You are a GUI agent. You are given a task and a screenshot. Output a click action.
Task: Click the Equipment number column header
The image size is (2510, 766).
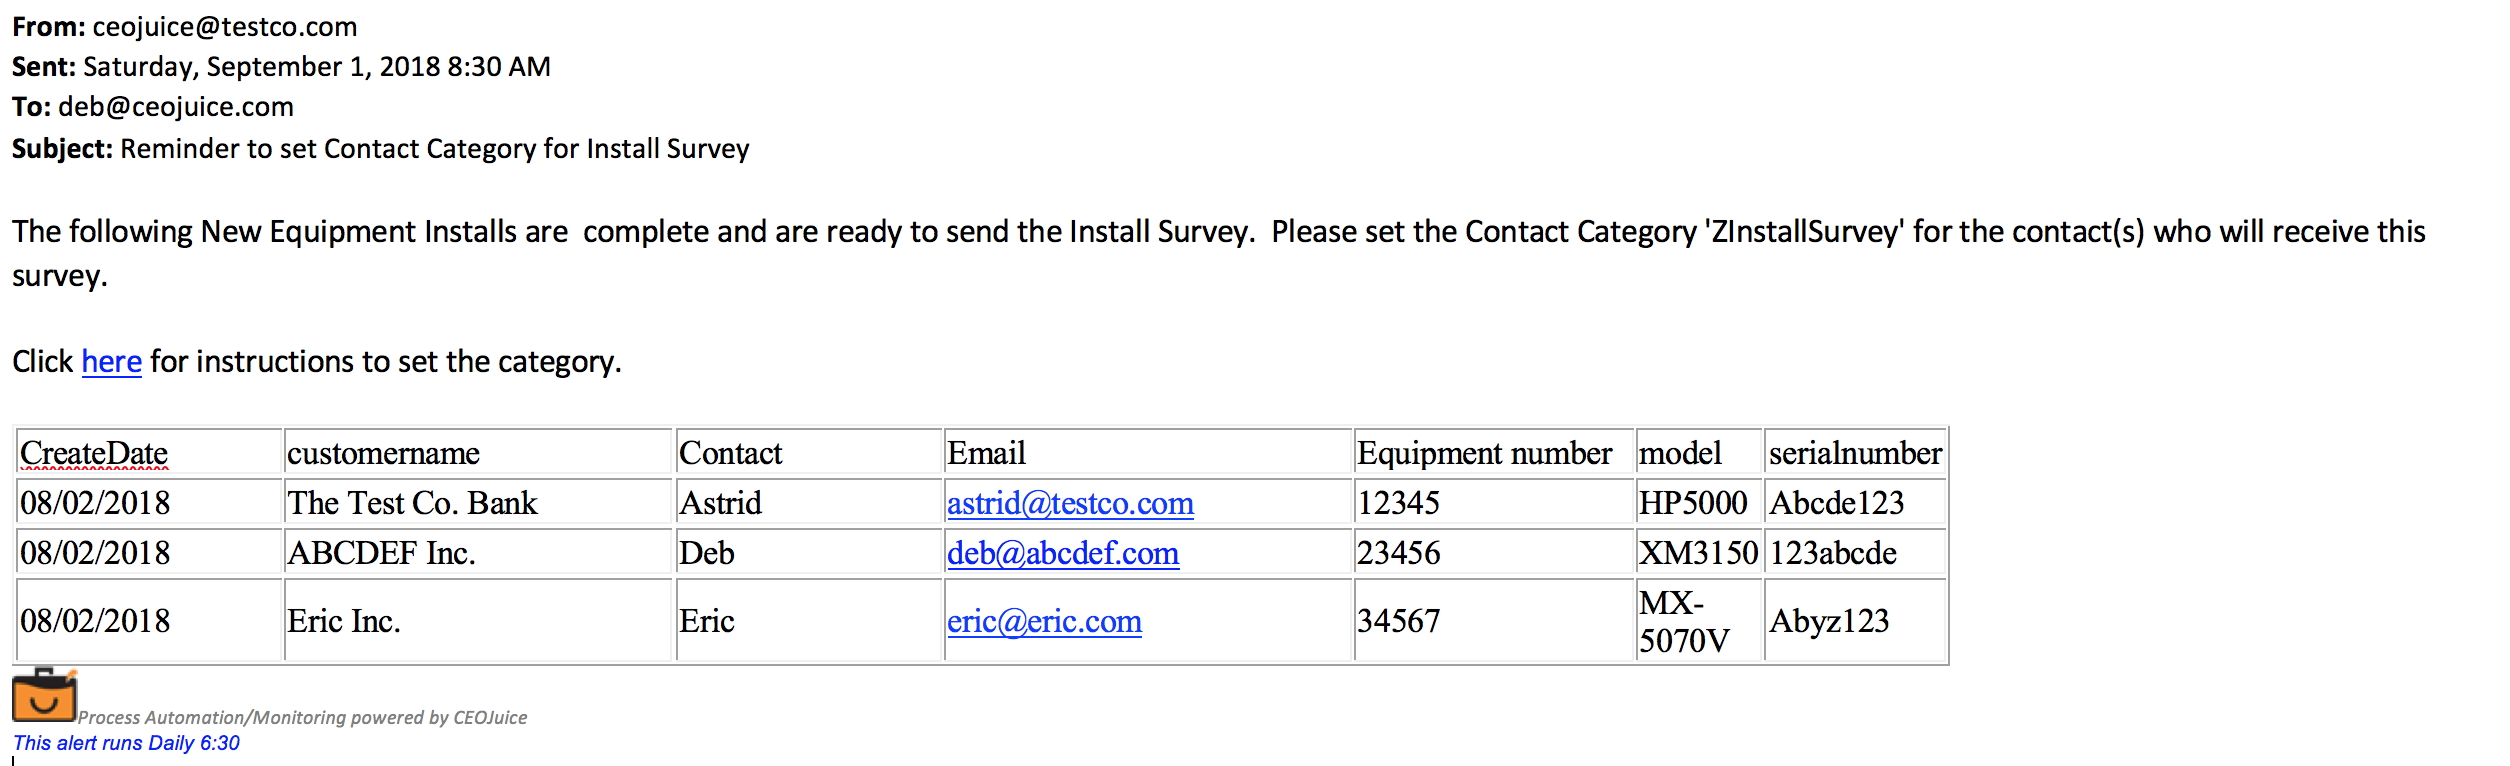pos(1484,453)
